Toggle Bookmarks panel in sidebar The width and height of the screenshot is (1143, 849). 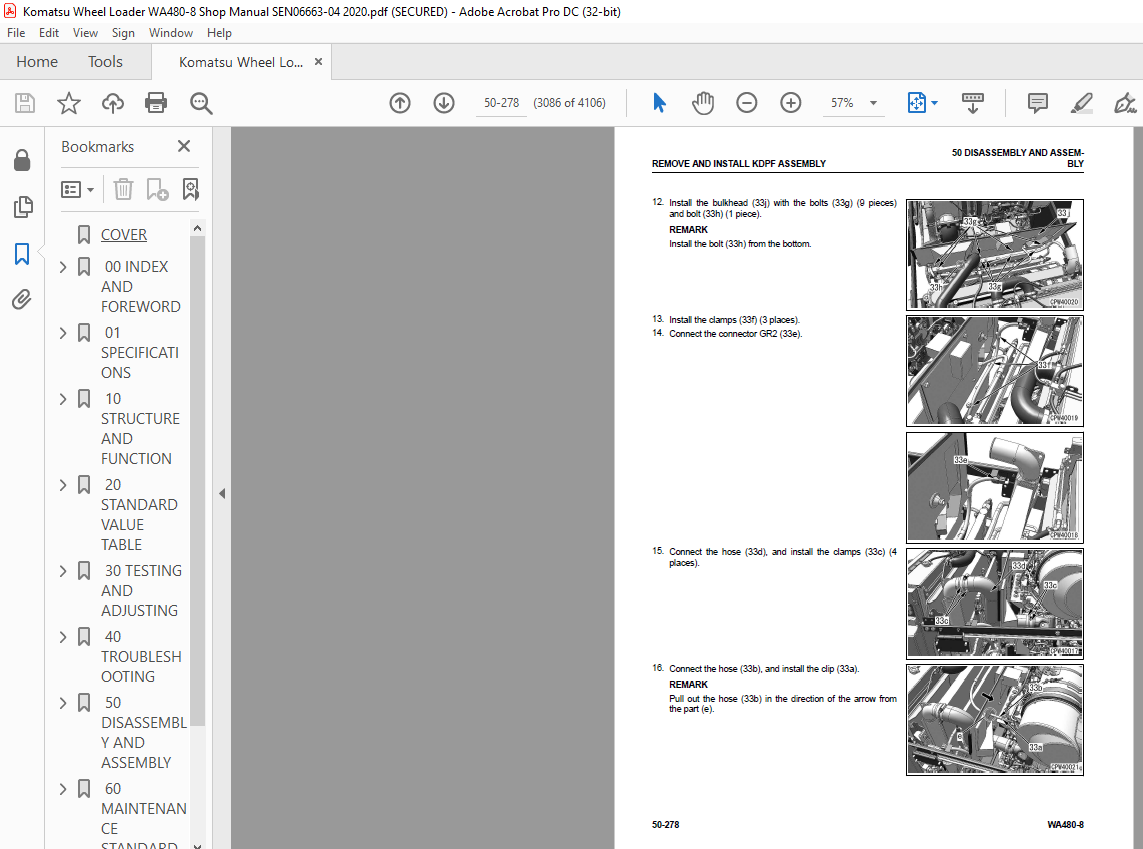(x=22, y=254)
